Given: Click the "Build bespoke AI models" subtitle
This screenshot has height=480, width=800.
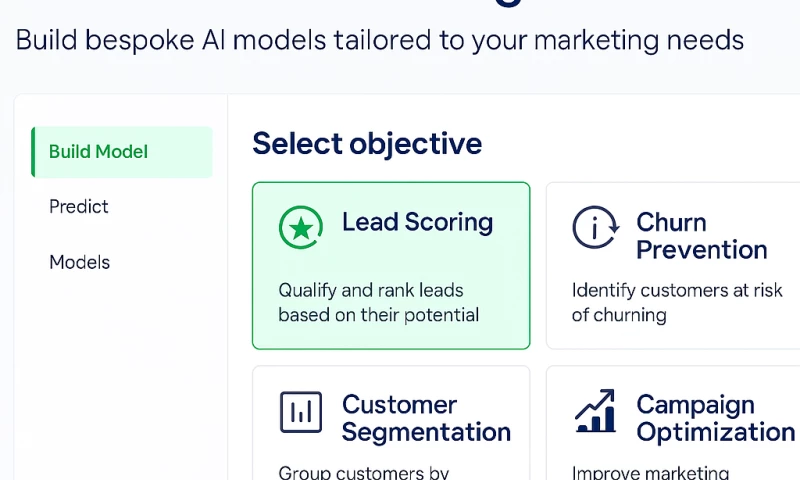Looking at the screenshot, I should coord(380,40).
